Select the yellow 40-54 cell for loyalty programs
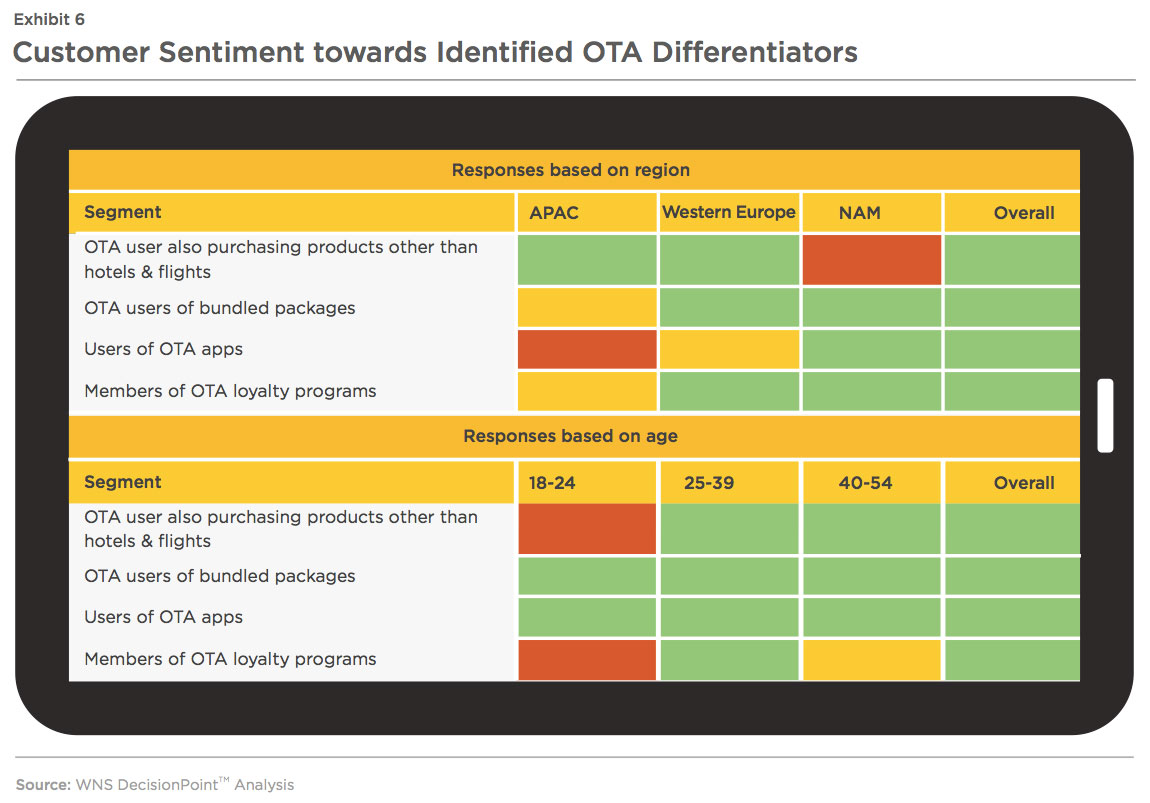Image resolution: width=1150 pixels, height=803 pixels. click(871, 660)
